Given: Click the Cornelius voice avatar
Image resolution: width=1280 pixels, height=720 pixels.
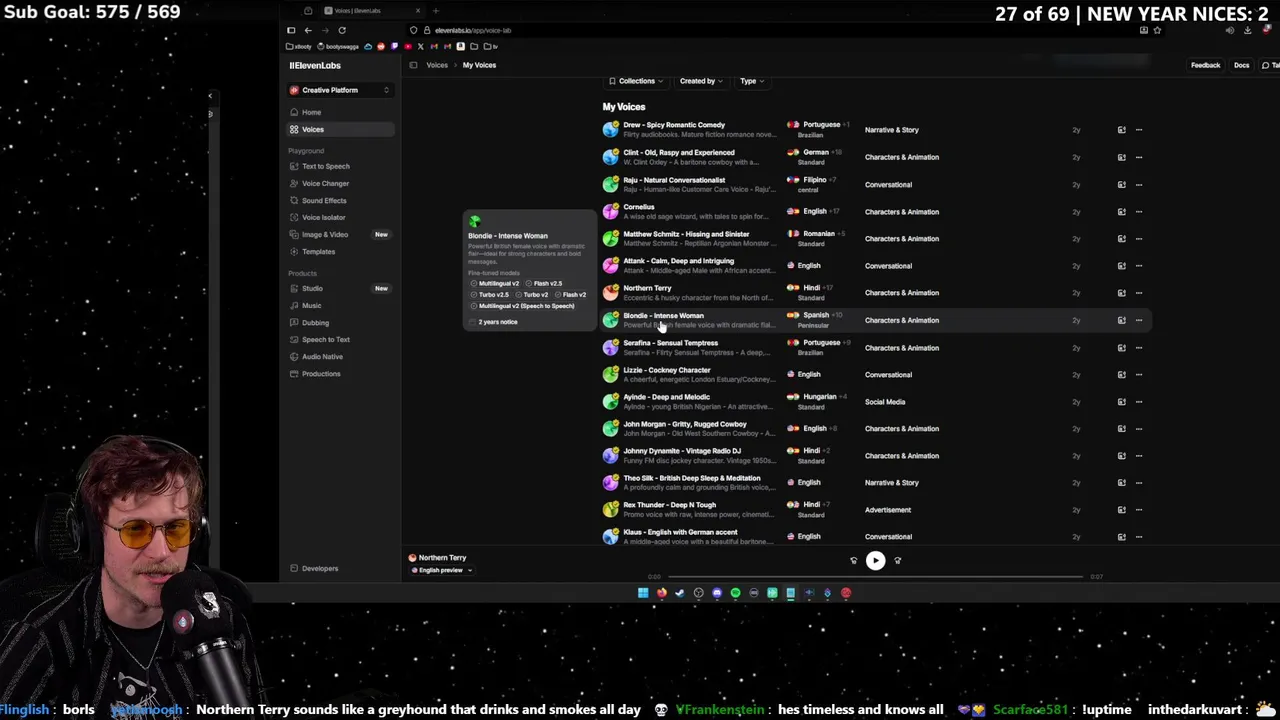Looking at the screenshot, I should (610, 211).
